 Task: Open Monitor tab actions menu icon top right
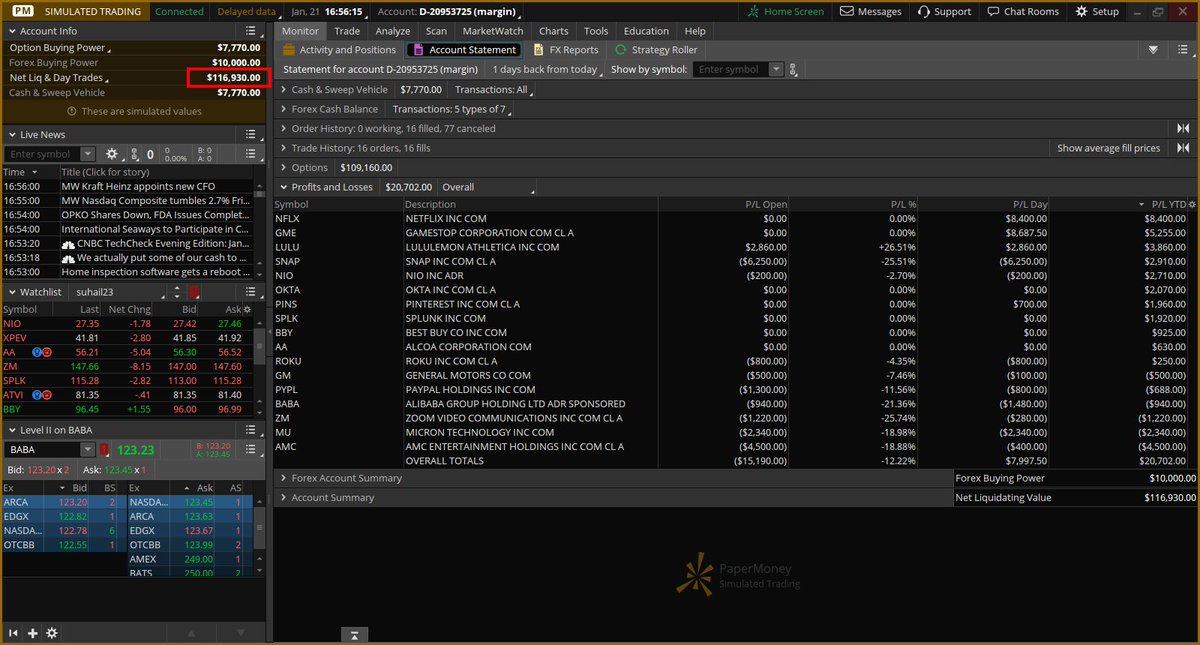click(x=1182, y=49)
